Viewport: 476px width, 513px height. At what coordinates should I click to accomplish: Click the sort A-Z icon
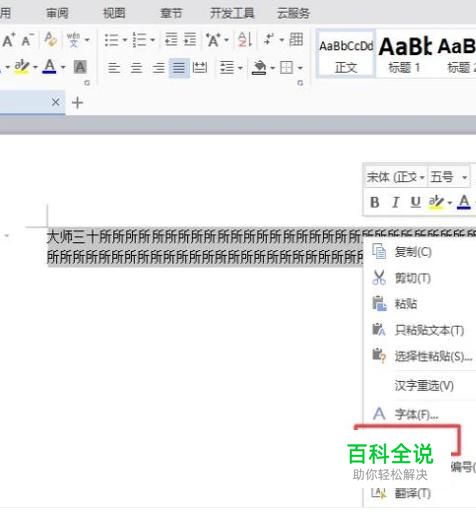point(245,40)
